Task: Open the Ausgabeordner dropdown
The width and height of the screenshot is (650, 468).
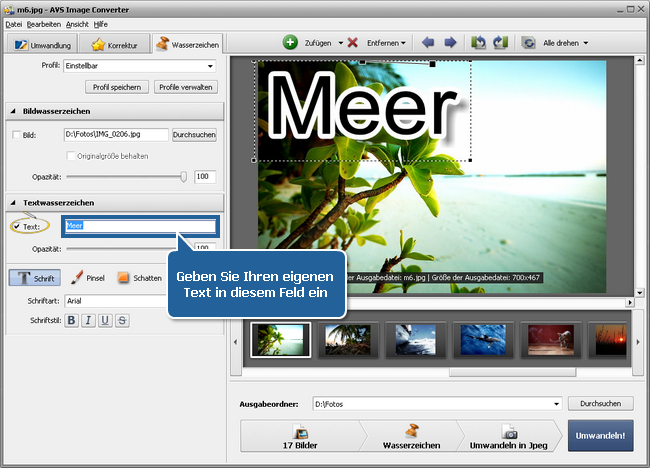Action: 556,404
